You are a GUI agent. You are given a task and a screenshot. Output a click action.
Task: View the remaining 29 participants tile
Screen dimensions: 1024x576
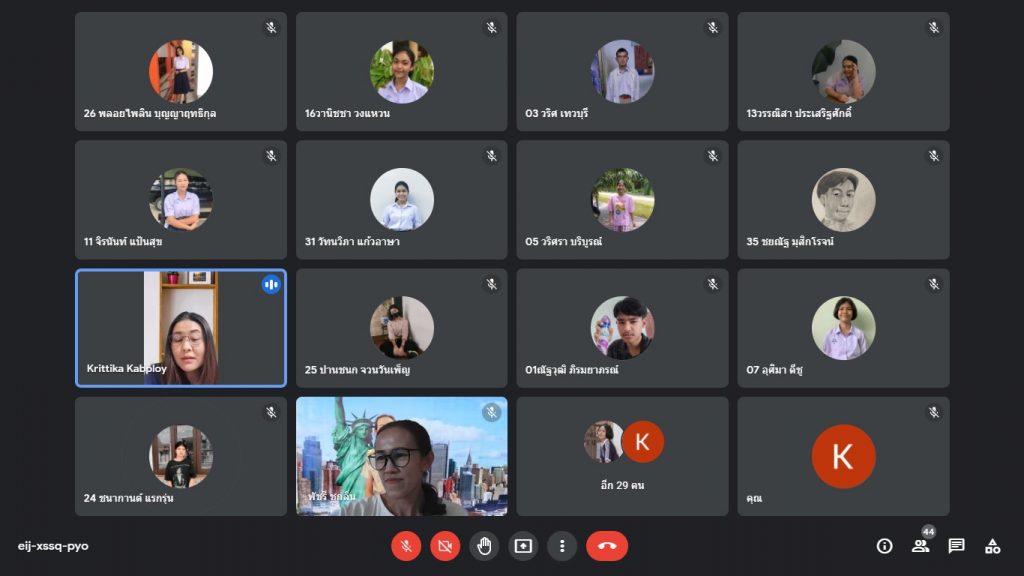tap(622, 456)
